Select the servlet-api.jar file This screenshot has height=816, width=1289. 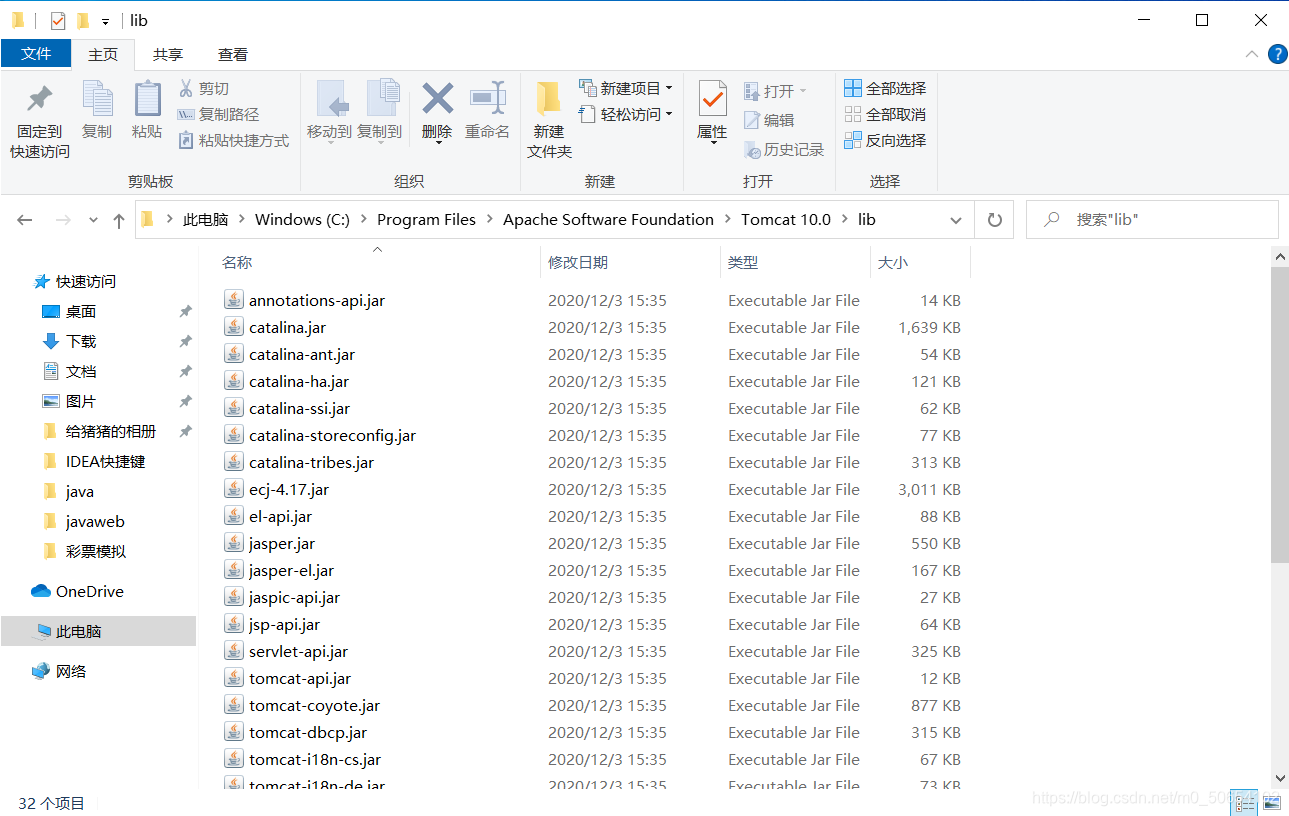point(298,651)
